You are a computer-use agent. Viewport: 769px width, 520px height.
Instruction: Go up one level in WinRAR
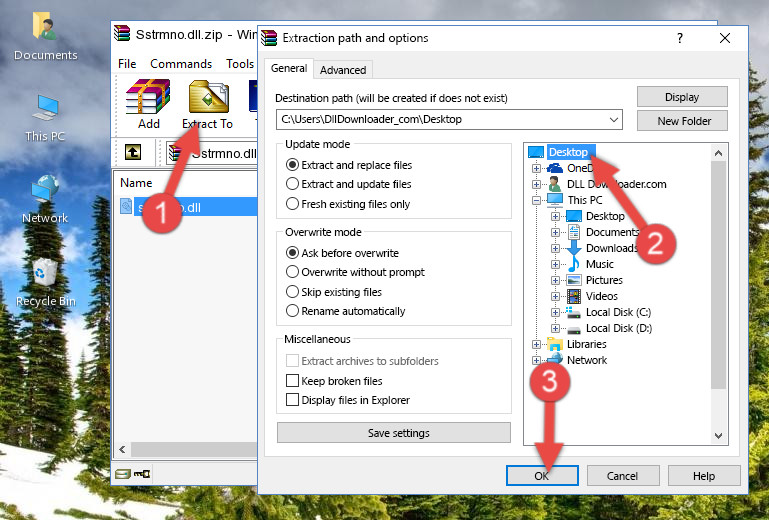click(x=133, y=152)
